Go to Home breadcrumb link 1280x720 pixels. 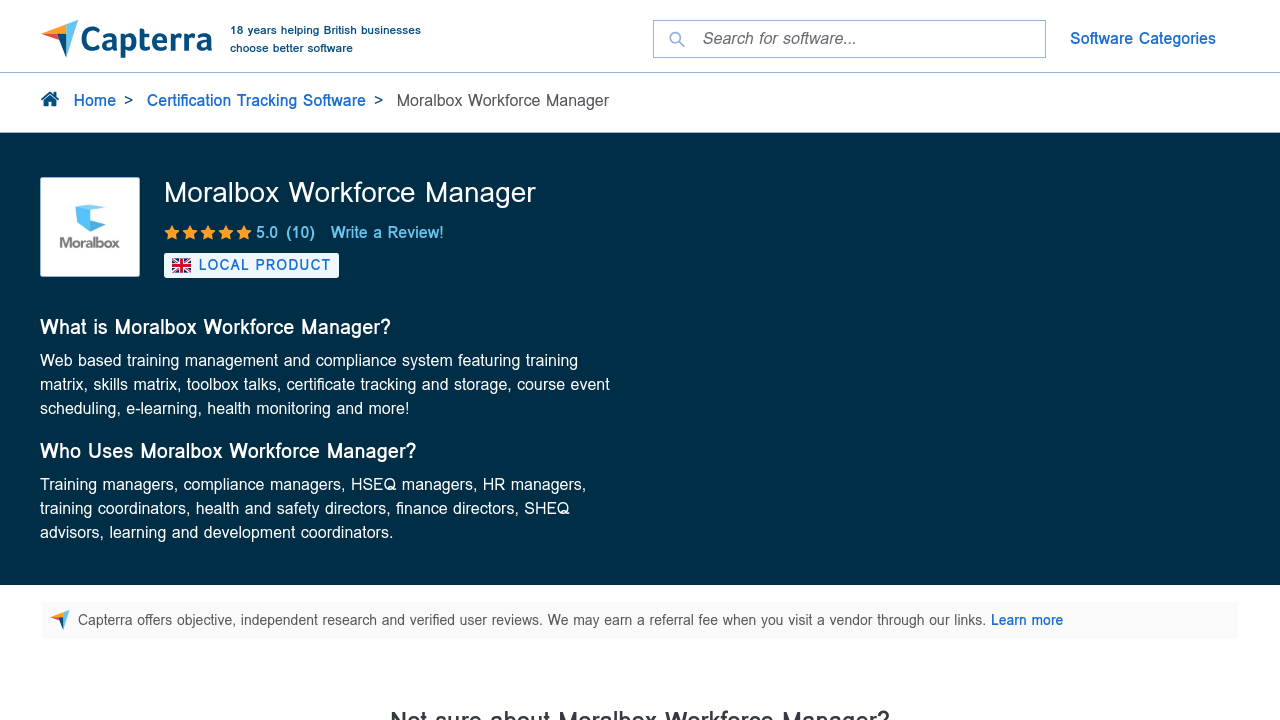click(x=95, y=100)
